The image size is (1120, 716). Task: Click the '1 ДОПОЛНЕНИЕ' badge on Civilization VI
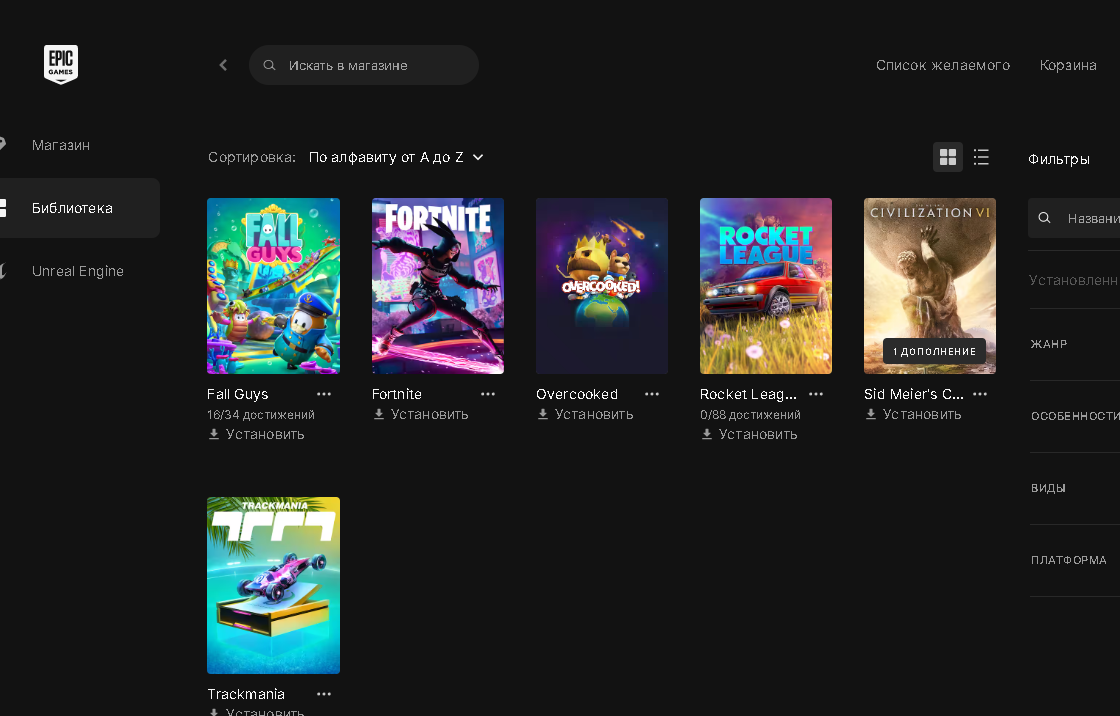934,351
